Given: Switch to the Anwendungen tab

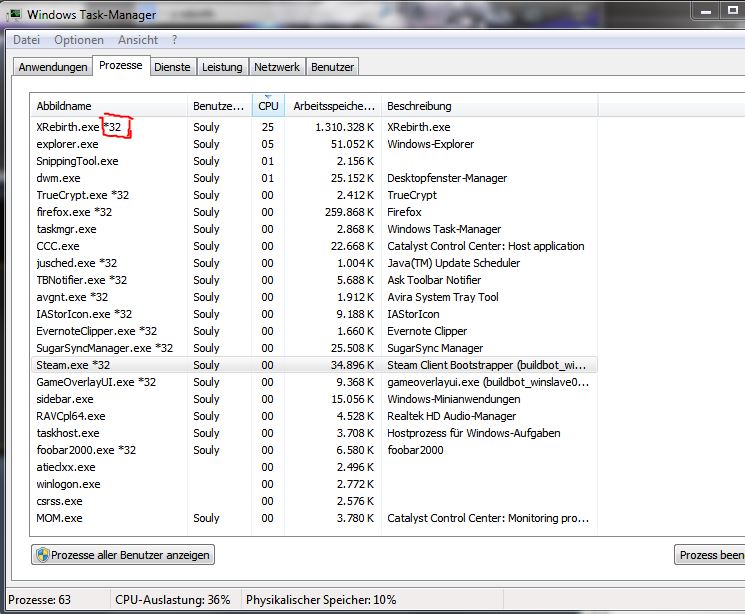Looking at the screenshot, I should [x=53, y=67].
